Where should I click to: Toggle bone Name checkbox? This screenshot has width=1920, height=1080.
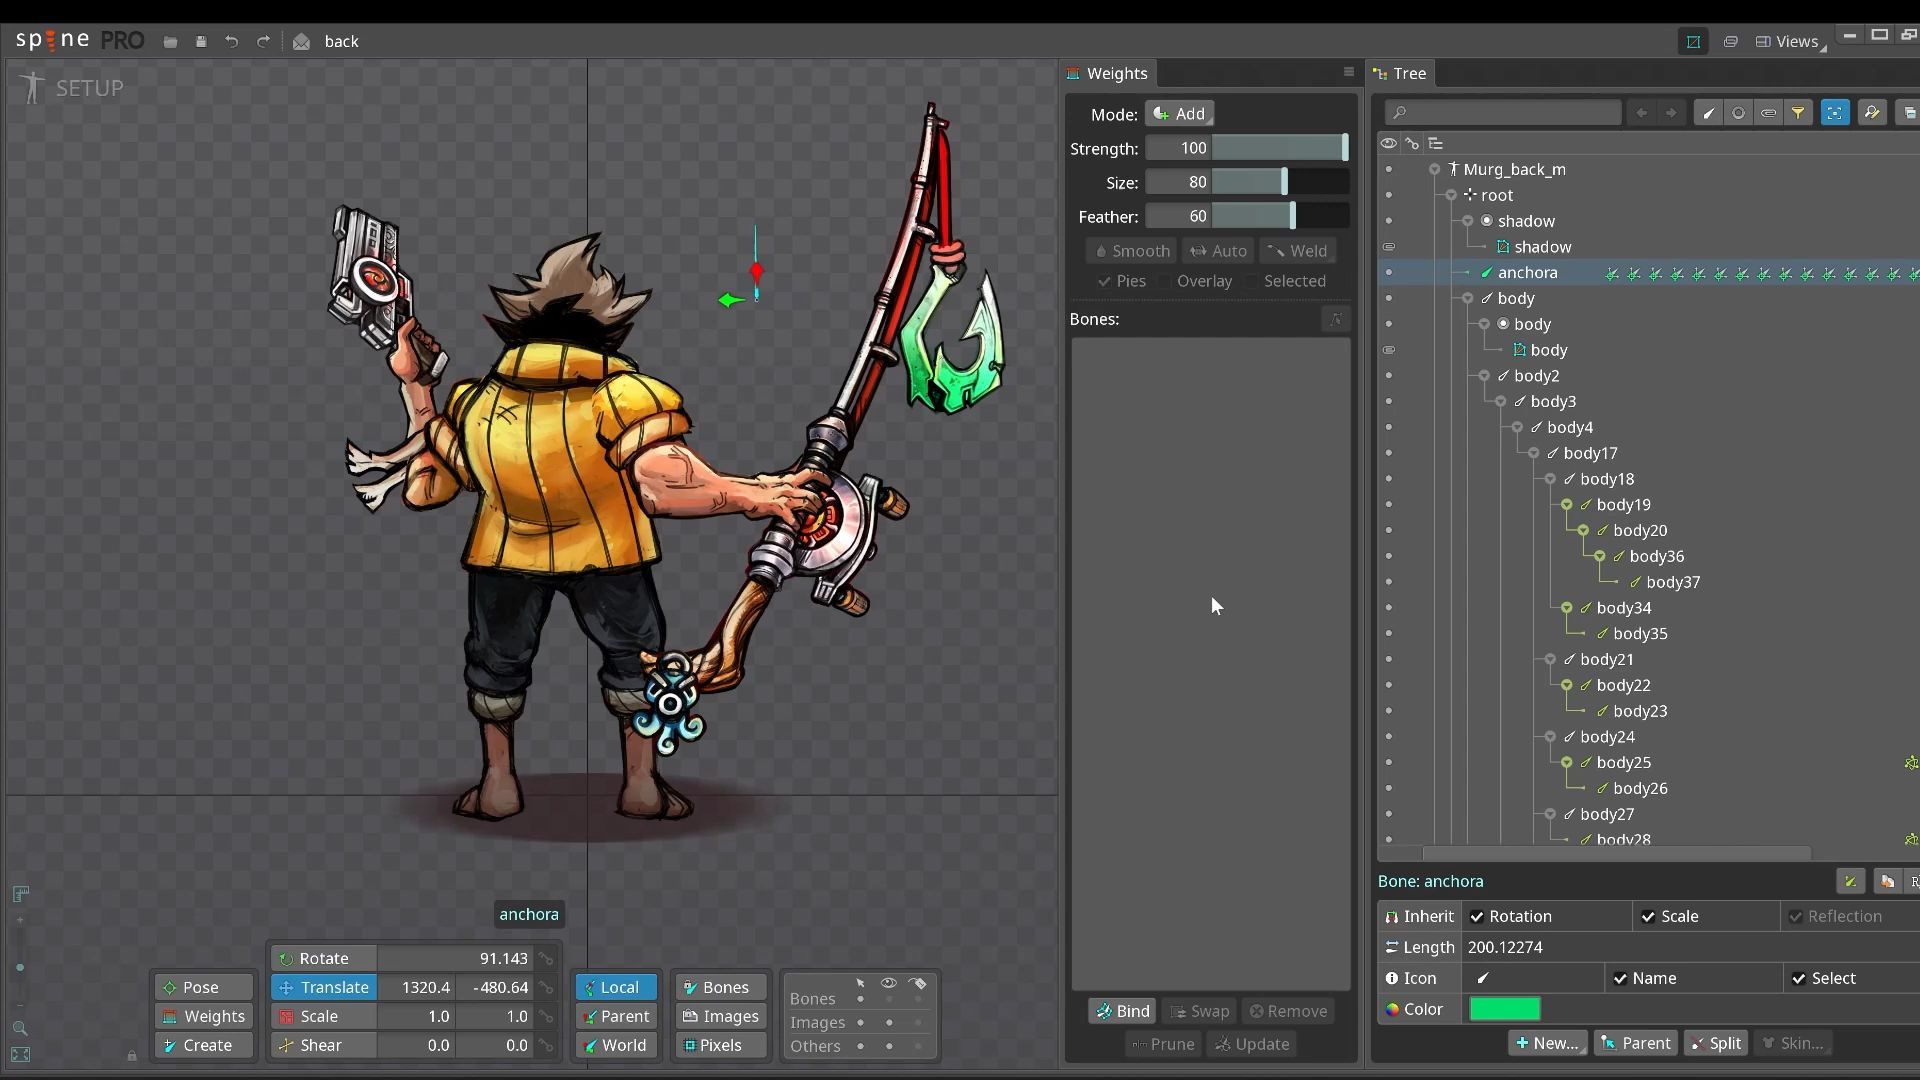(1620, 979)
